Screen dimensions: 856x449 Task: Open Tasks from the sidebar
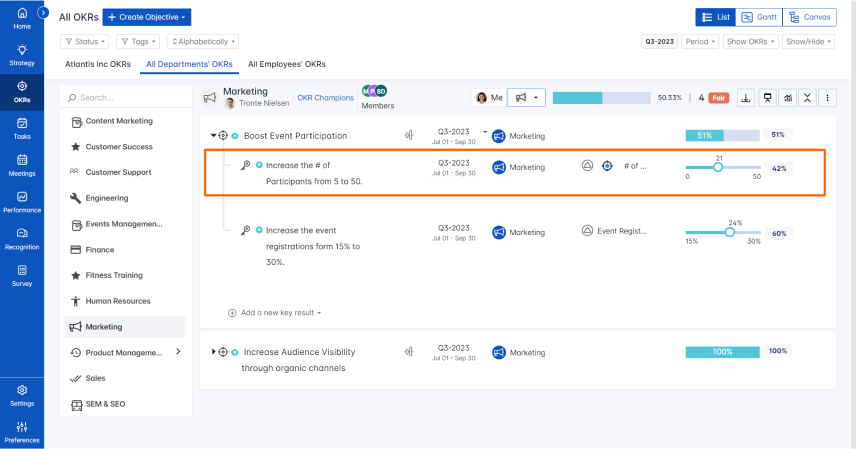pos(22,129)
